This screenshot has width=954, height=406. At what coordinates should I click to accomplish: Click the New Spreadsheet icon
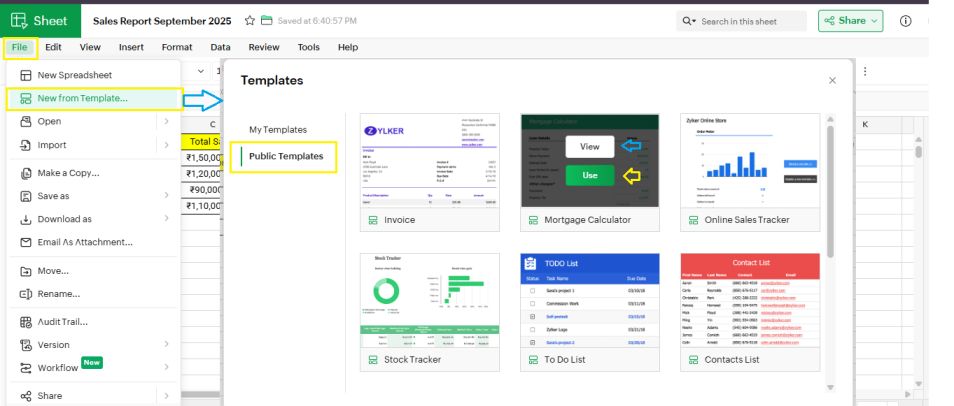click(x=26, y=75)
